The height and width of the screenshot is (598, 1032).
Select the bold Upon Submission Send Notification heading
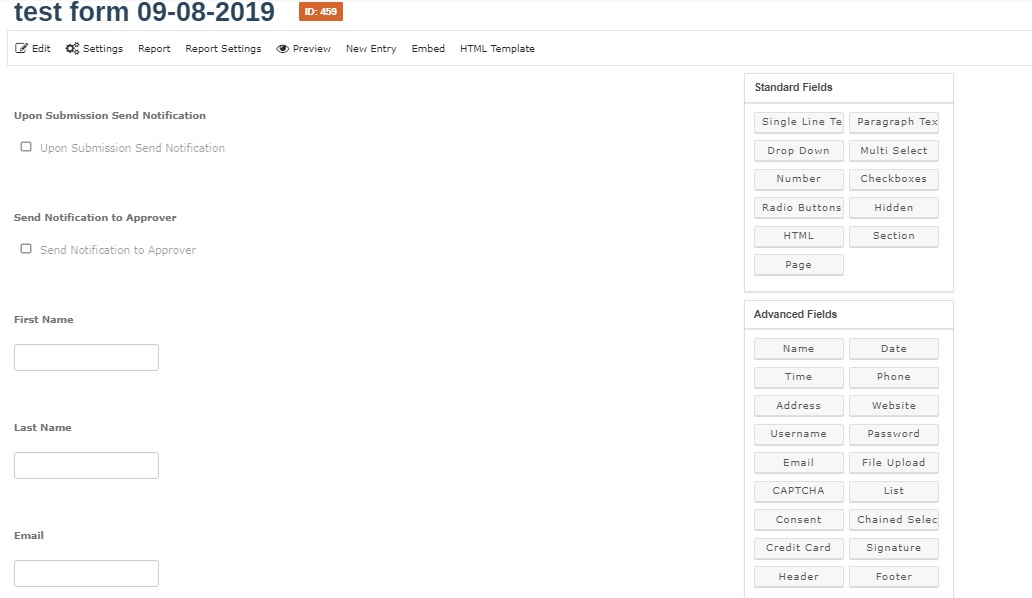110,116
